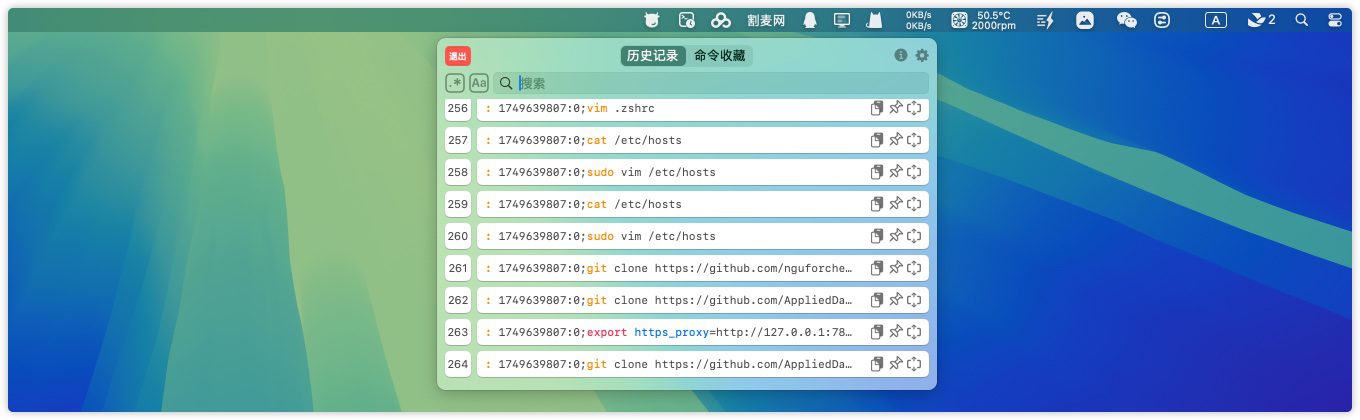The image size is (1360, 420).
Task: Expand the row 258 entry
Action: pos(914,172)
